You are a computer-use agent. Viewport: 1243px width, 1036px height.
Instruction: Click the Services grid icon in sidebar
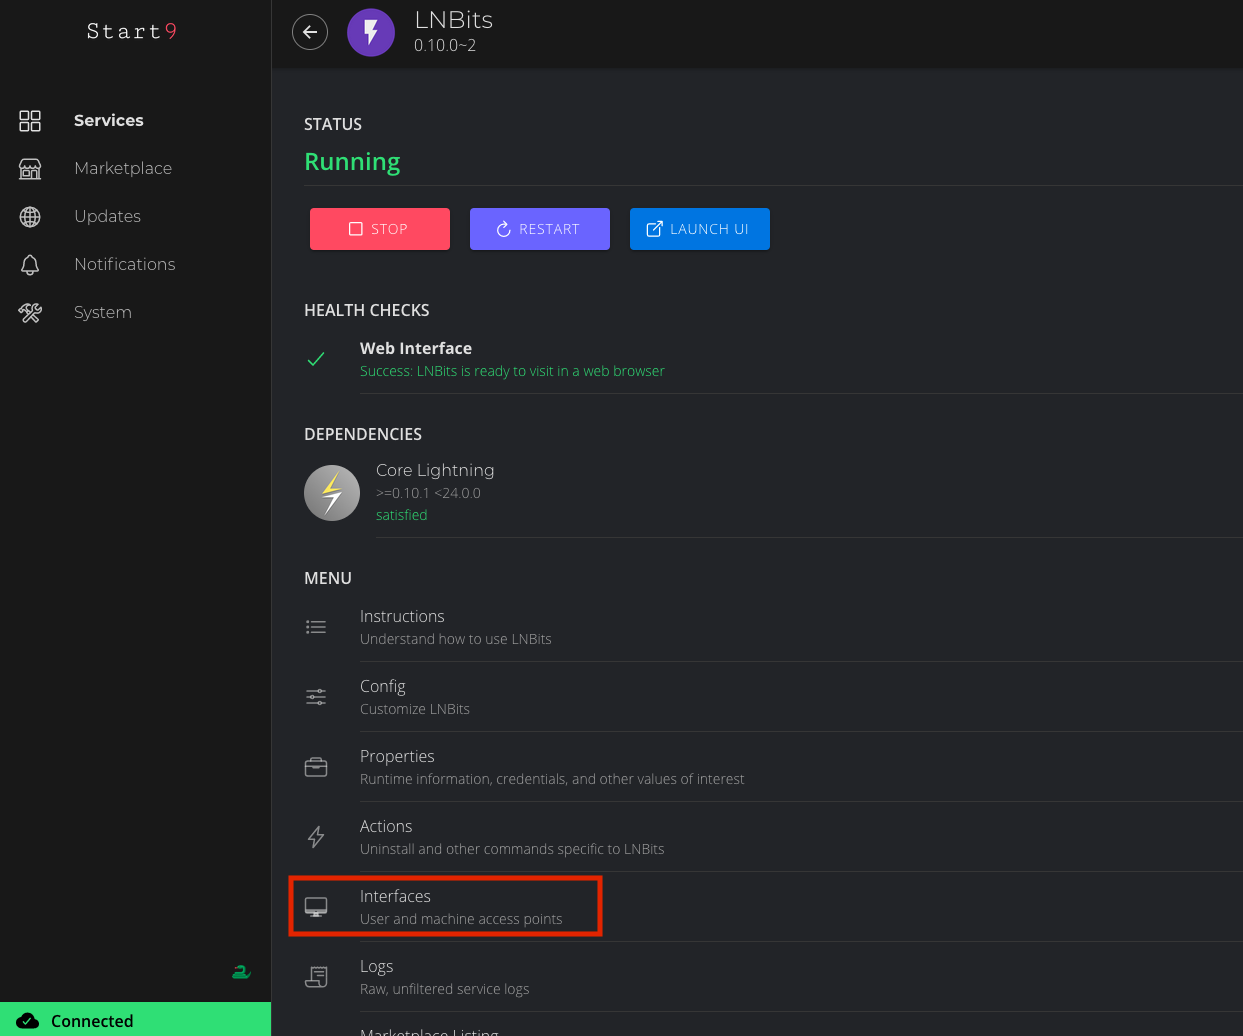click(x=30, y=121)
